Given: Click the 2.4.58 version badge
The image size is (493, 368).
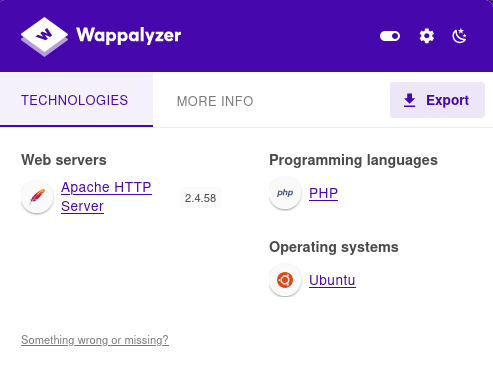Looking at the screenshot, I should (x=200, y=198).
